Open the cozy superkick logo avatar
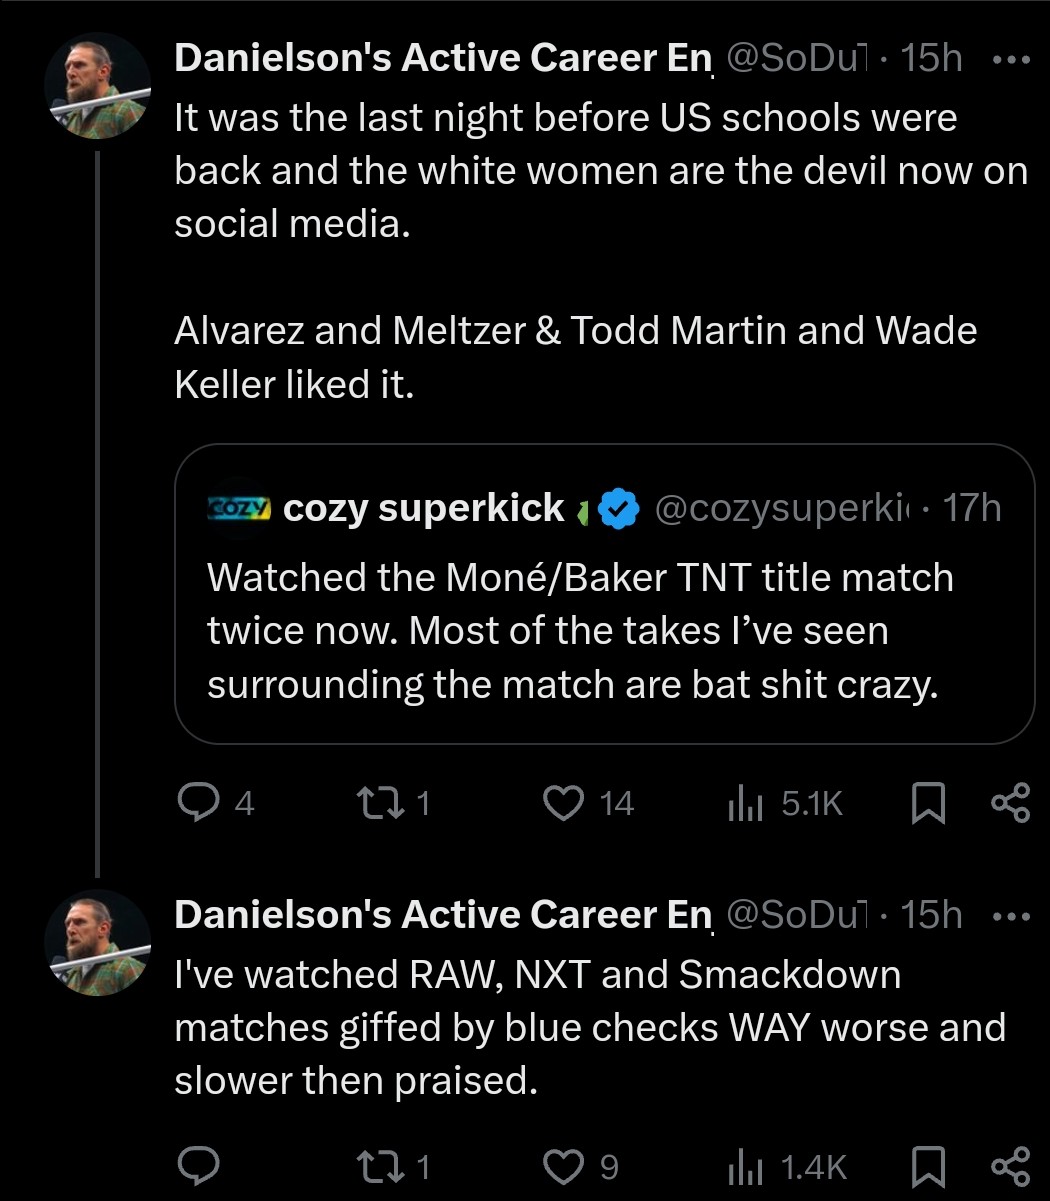Screen dimensions: 1050x1201 [238, 509]
